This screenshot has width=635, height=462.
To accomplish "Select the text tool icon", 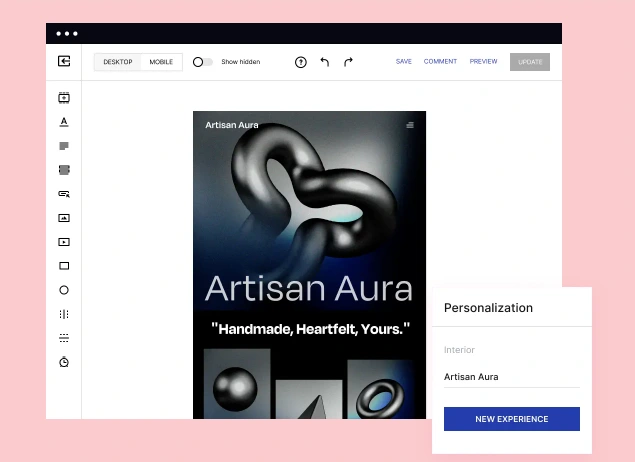I will tap(64, 122).
